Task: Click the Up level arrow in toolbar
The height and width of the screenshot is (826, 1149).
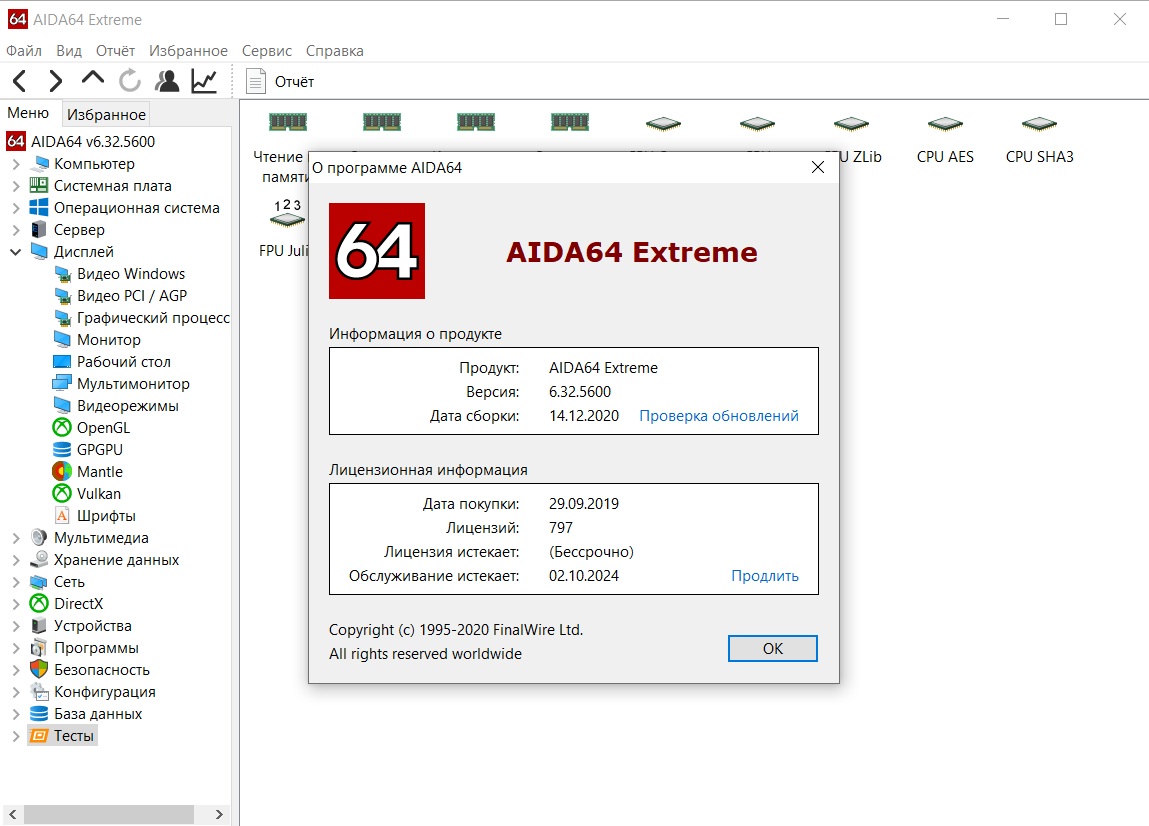Action: tap(93, 79)
